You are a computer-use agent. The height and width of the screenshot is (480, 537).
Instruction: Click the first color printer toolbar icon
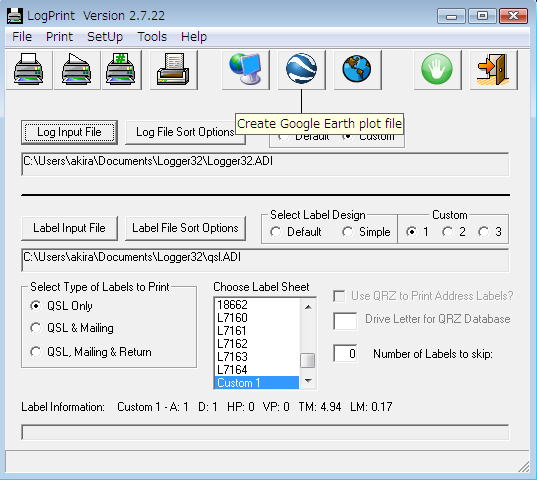[29, 70]
